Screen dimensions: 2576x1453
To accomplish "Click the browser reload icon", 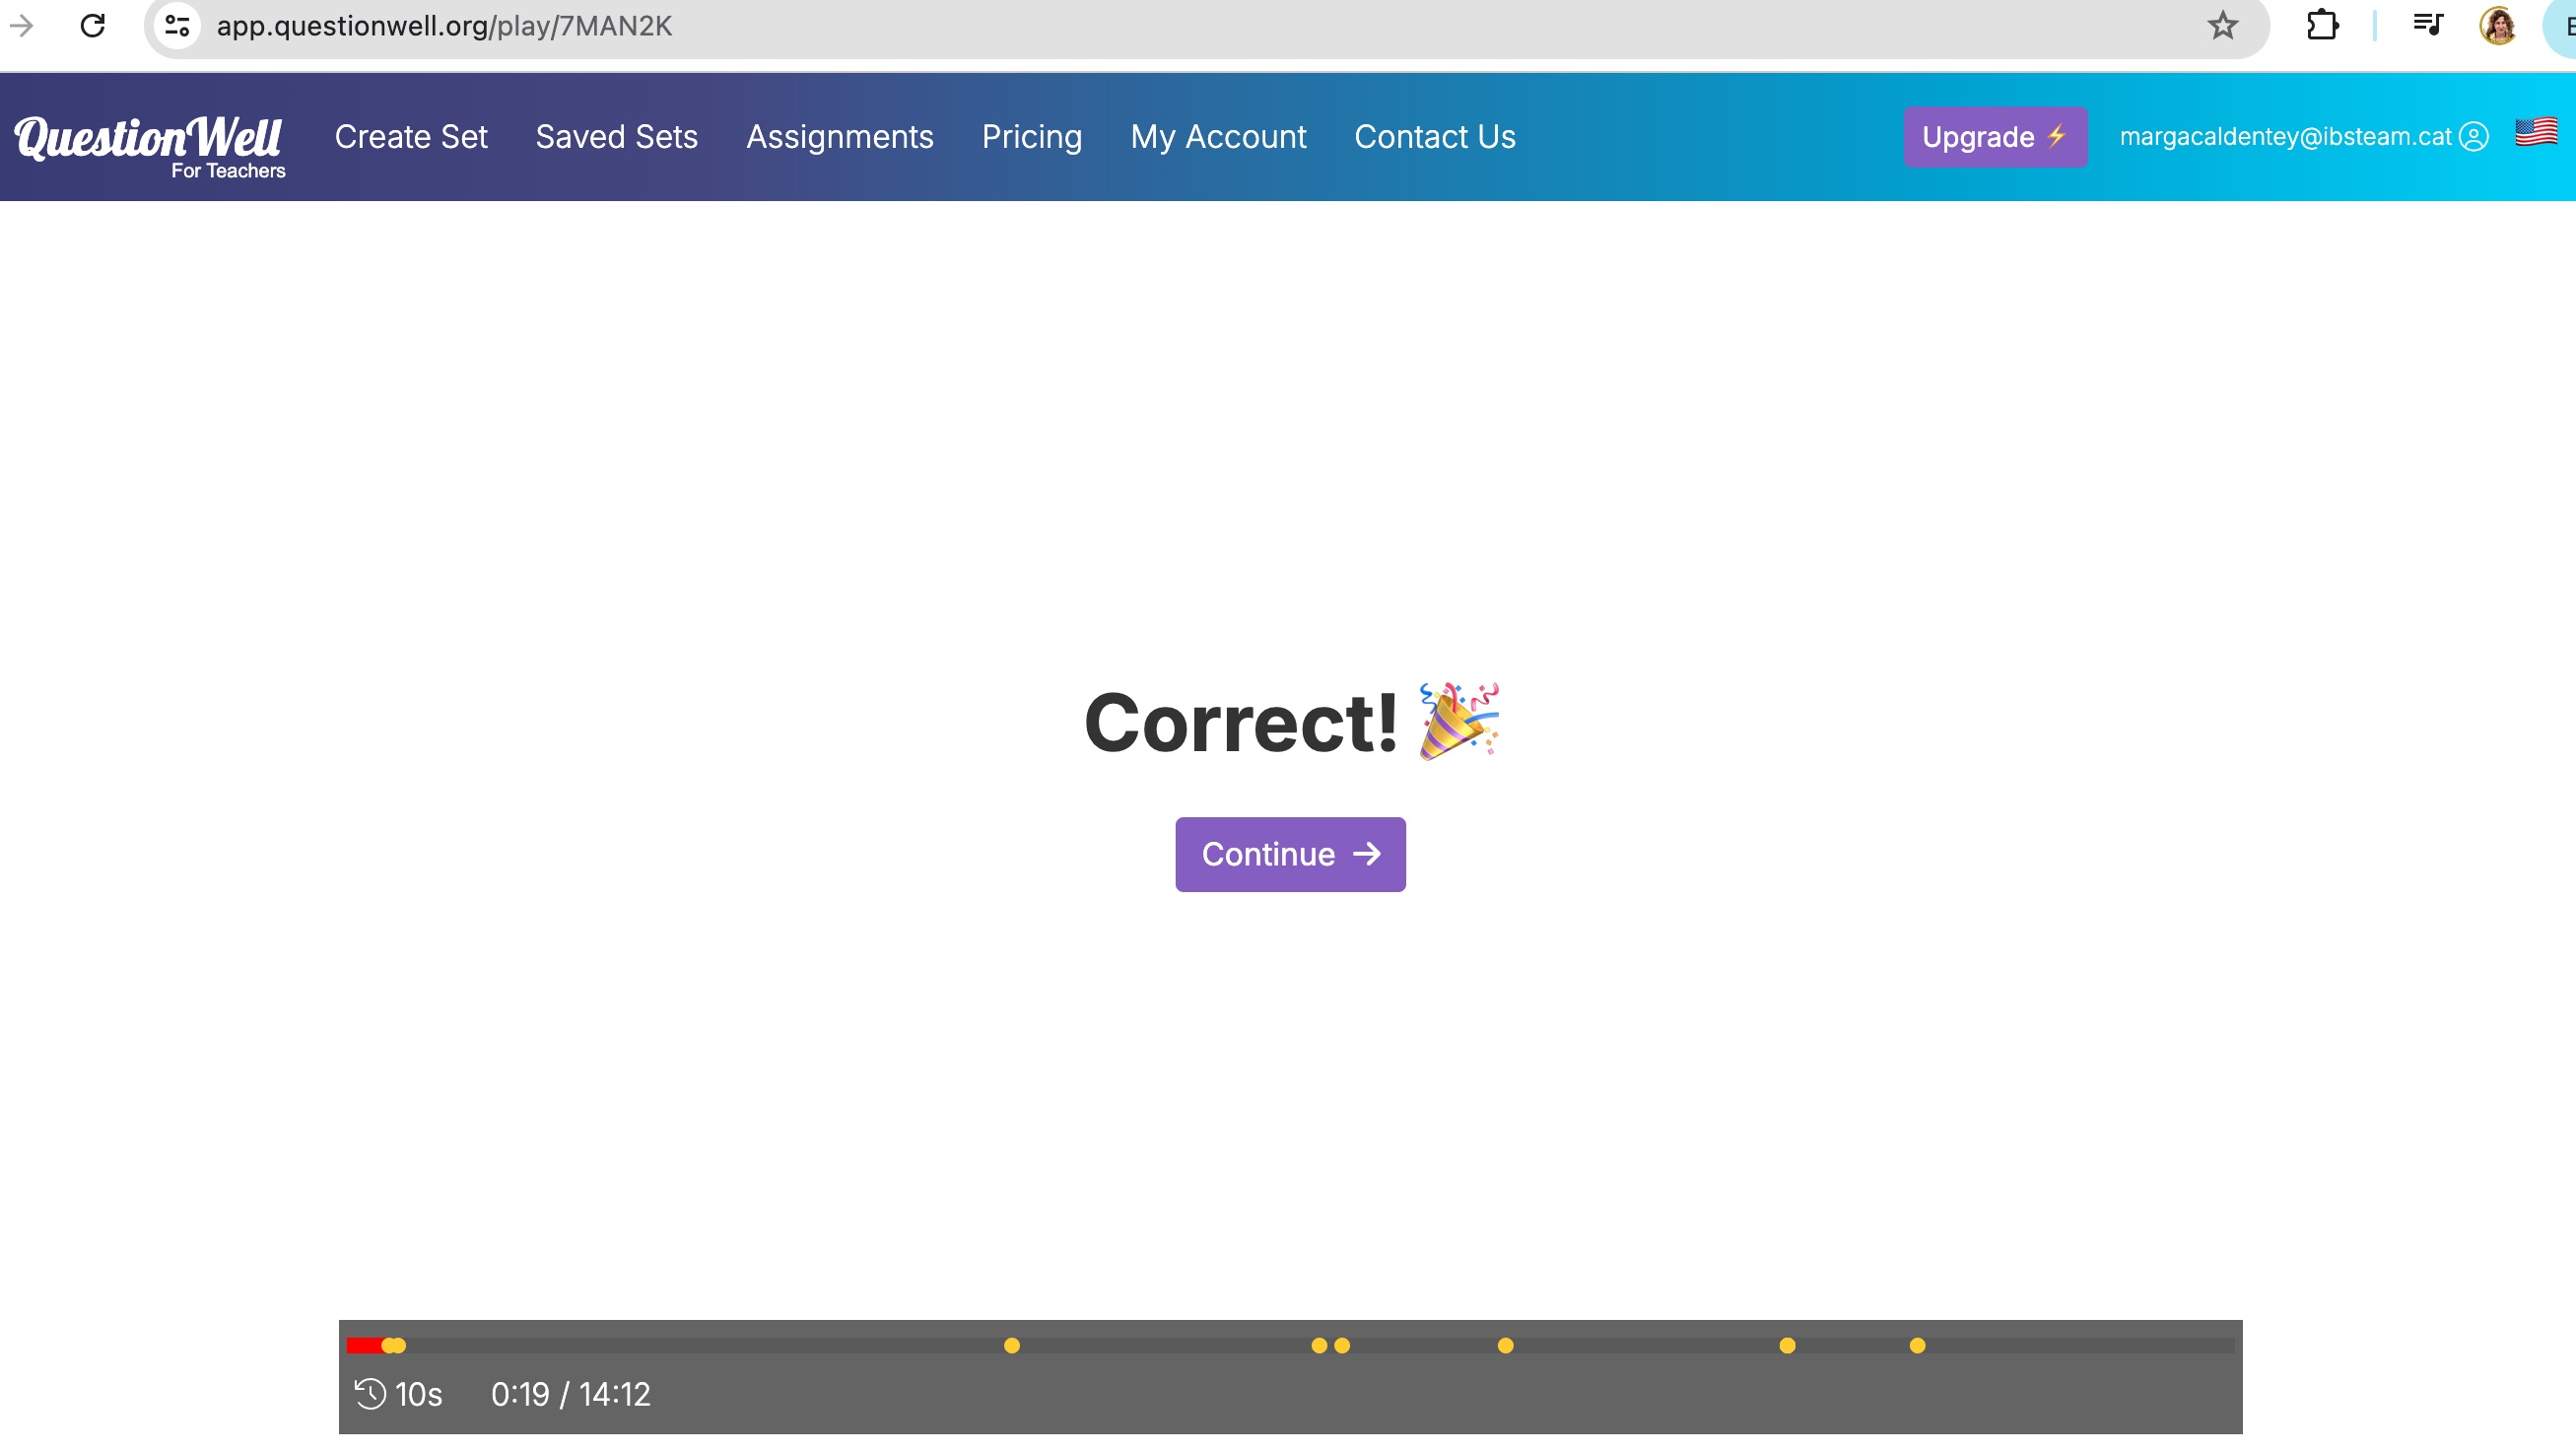I will pyautogui.click(x=93, y=25).
